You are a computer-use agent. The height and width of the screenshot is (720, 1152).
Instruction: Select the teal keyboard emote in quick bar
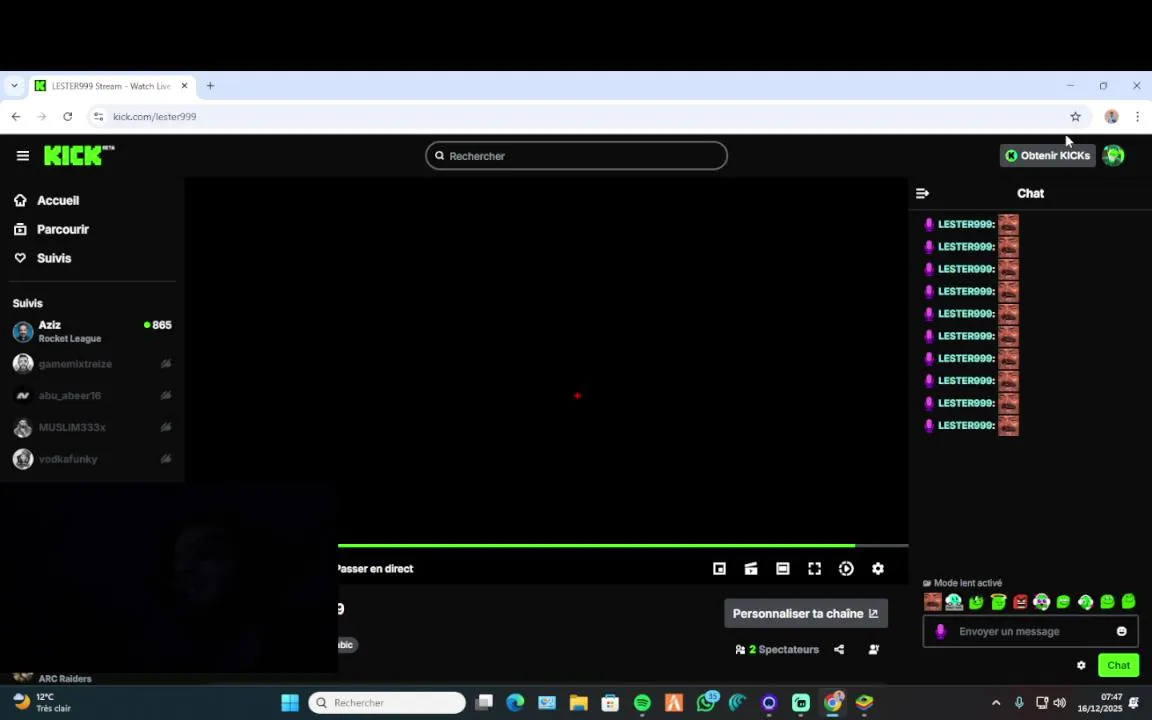tap(954, 602)
